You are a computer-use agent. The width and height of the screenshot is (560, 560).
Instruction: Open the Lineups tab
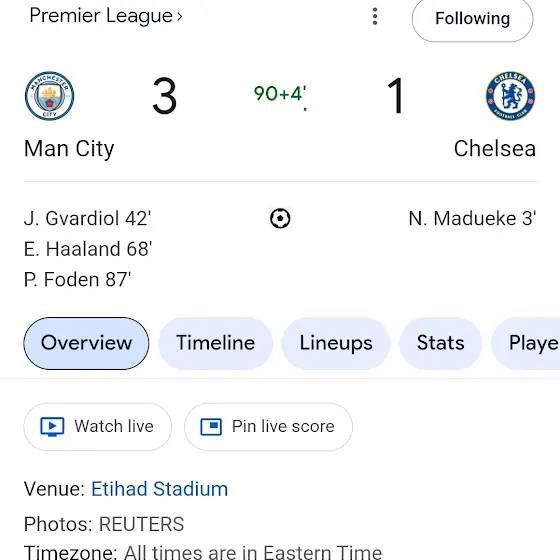click(x=336, y=343)
